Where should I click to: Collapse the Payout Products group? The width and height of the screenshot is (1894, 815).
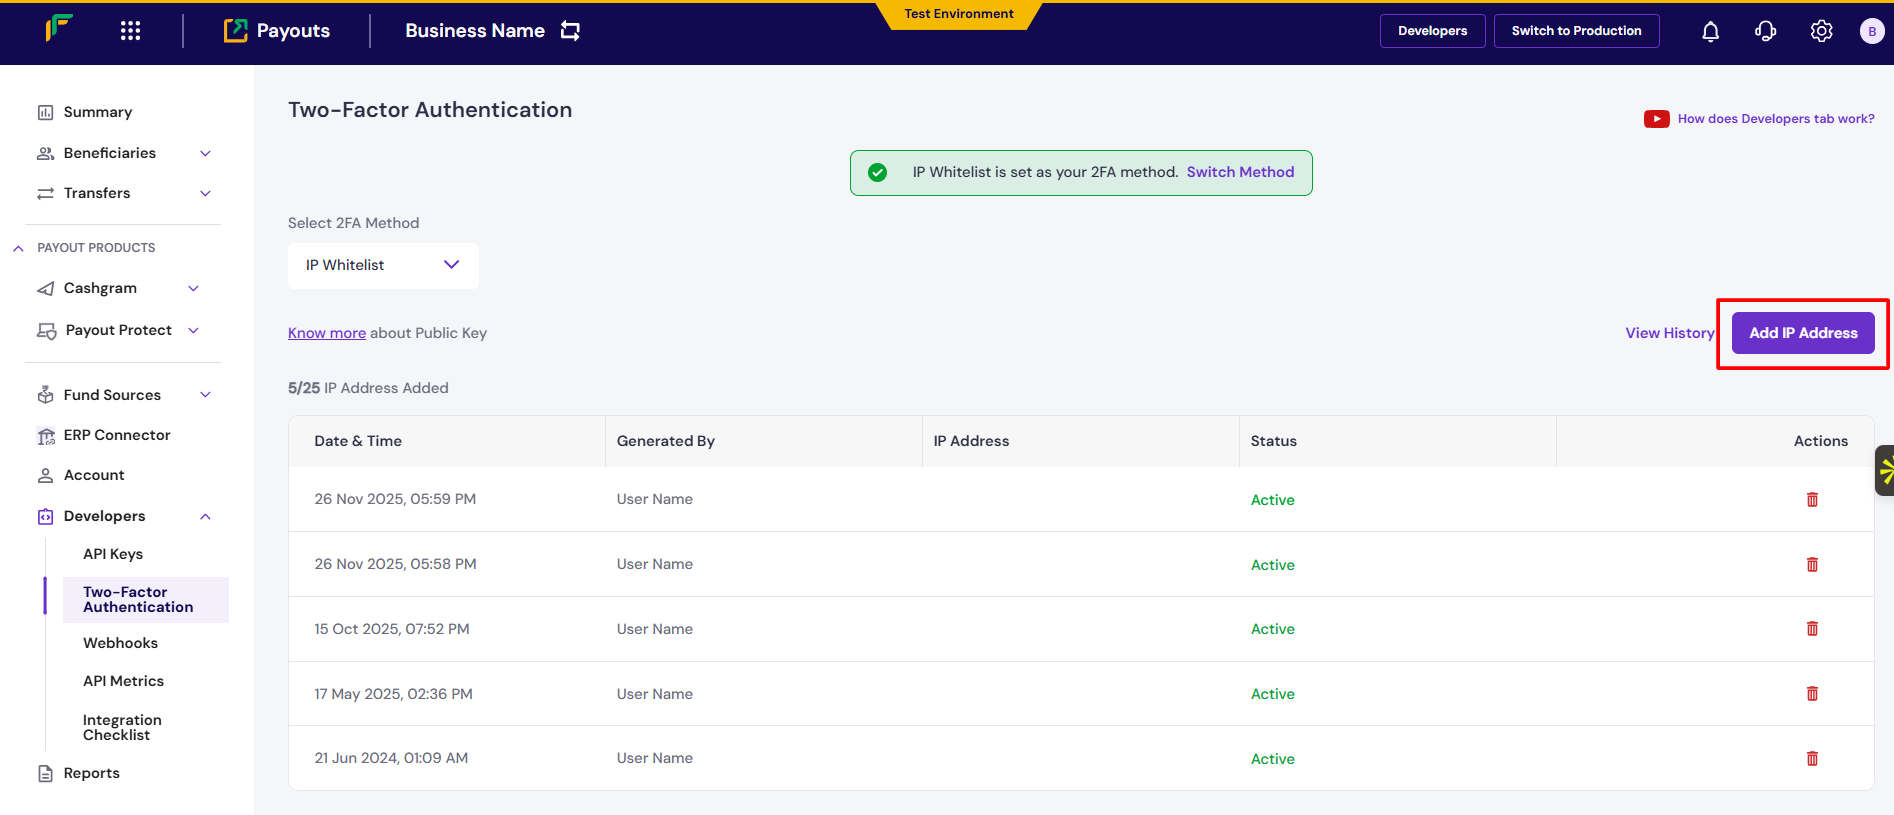(x=18, y=248)
